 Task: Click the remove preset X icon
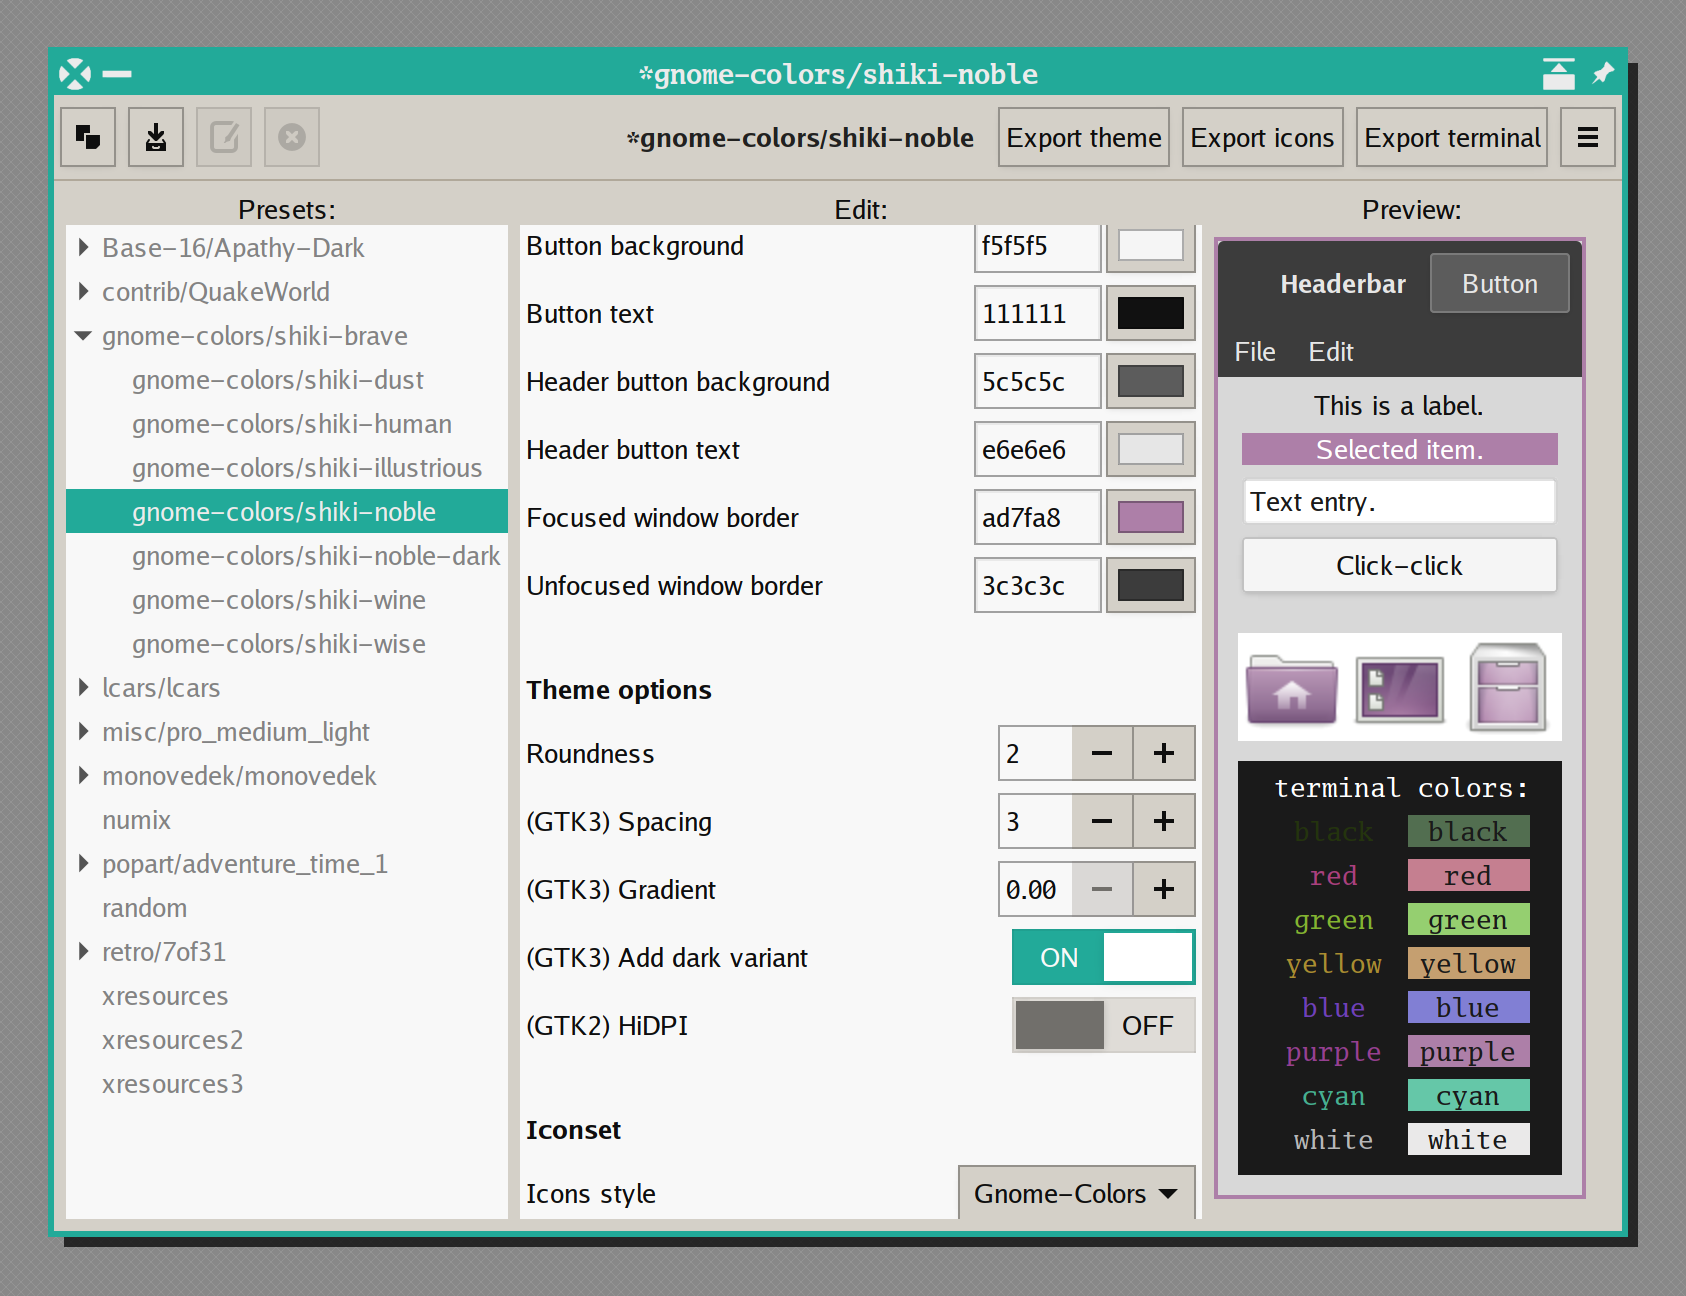click(292, 137)
